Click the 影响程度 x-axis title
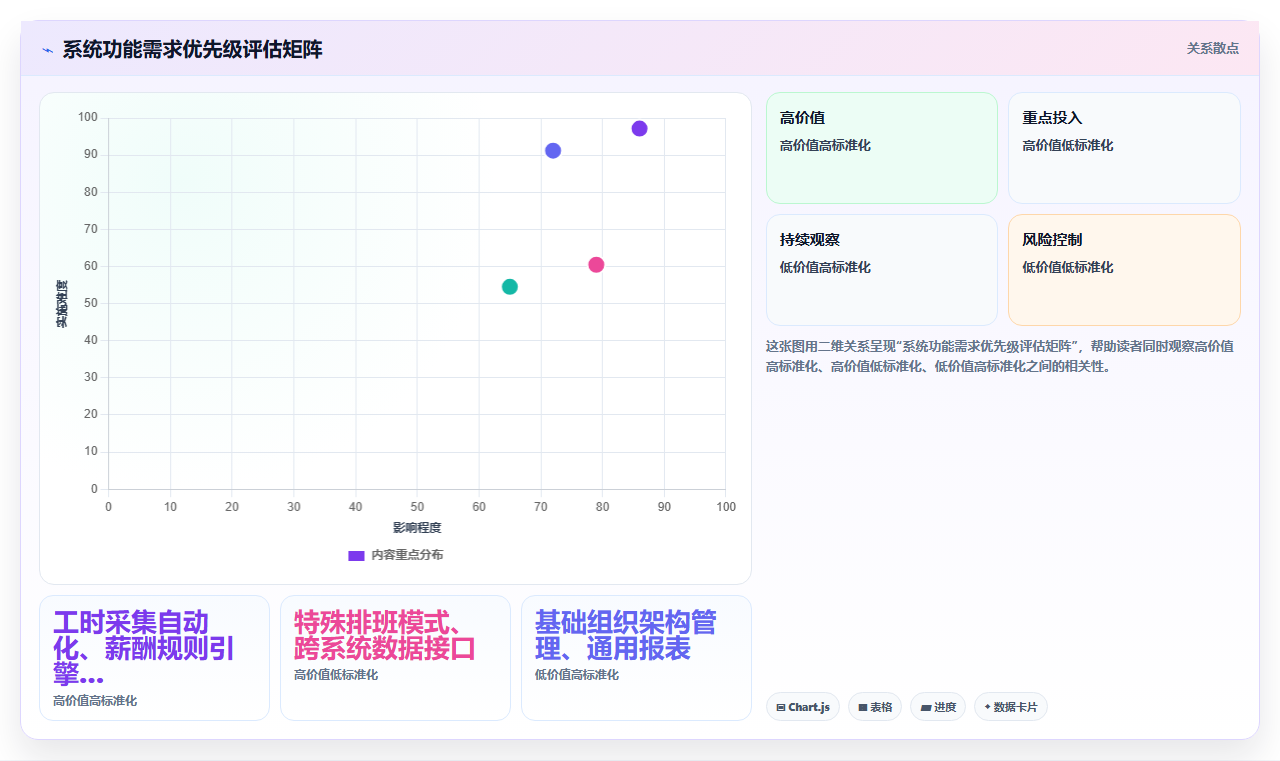The height and width of the screenshot is (761, 1280). 417,528
